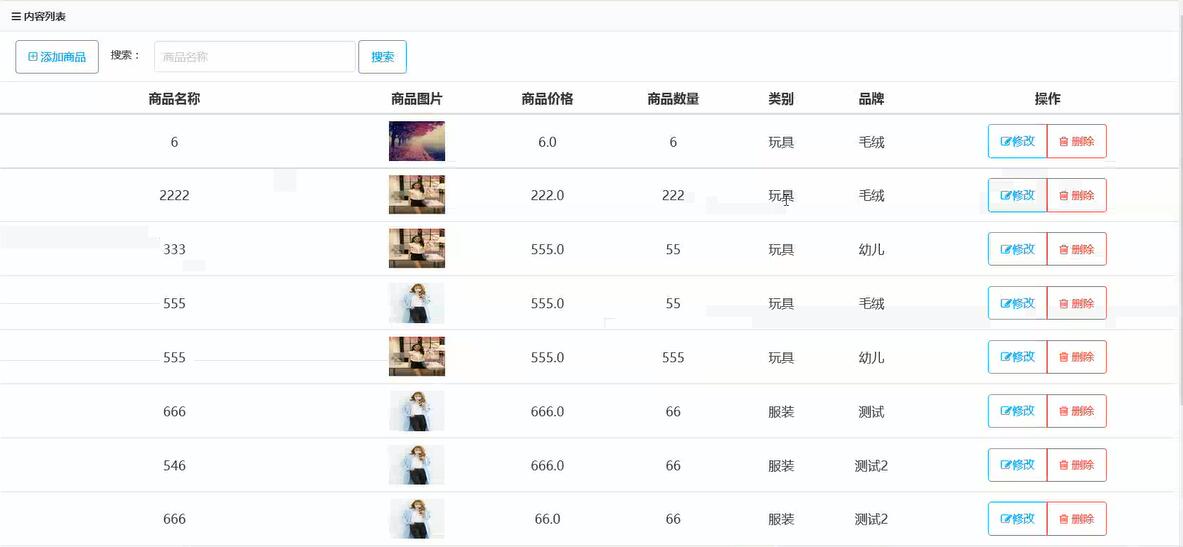Image resolution: width=1183 pixels, height=547 pixels.
Task: Open thumbnail of product 555 with quantity 555
Action: [416, 356]
